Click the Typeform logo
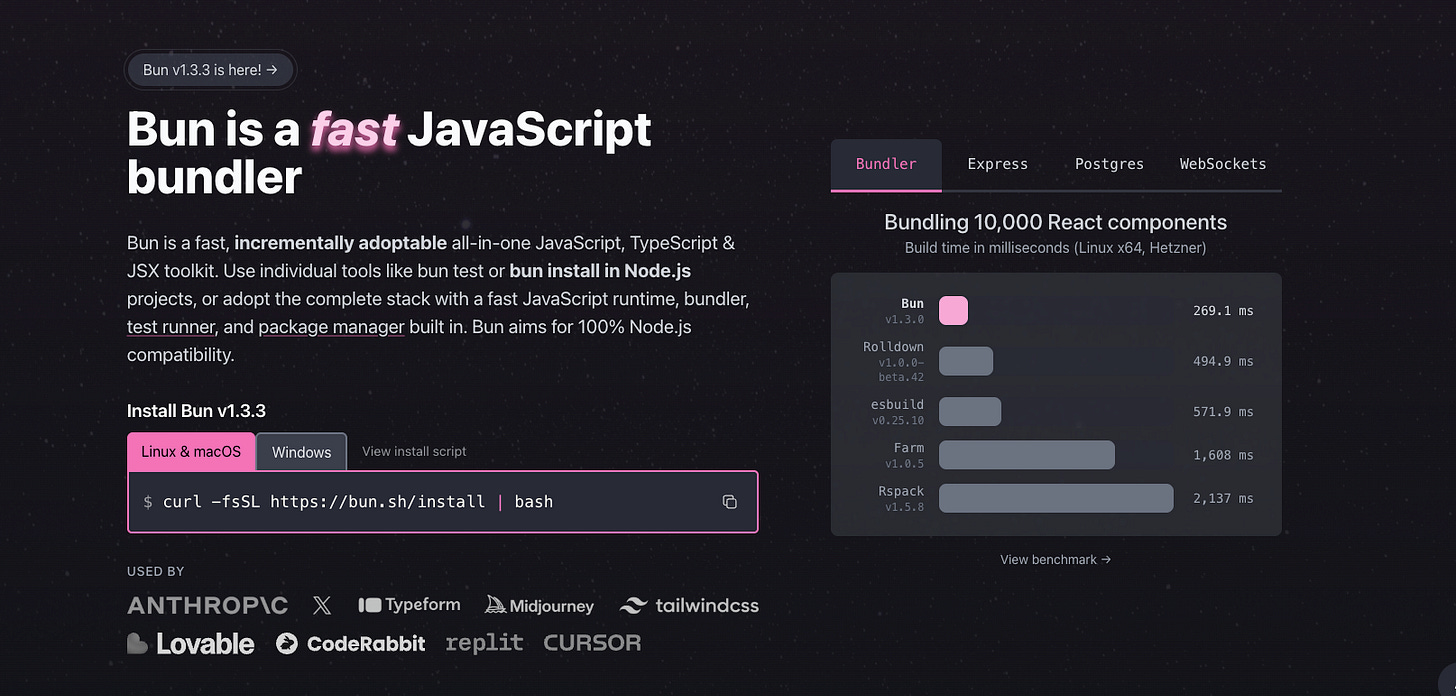Screen dimensions: 1456x696 click(x=409, y=605)
